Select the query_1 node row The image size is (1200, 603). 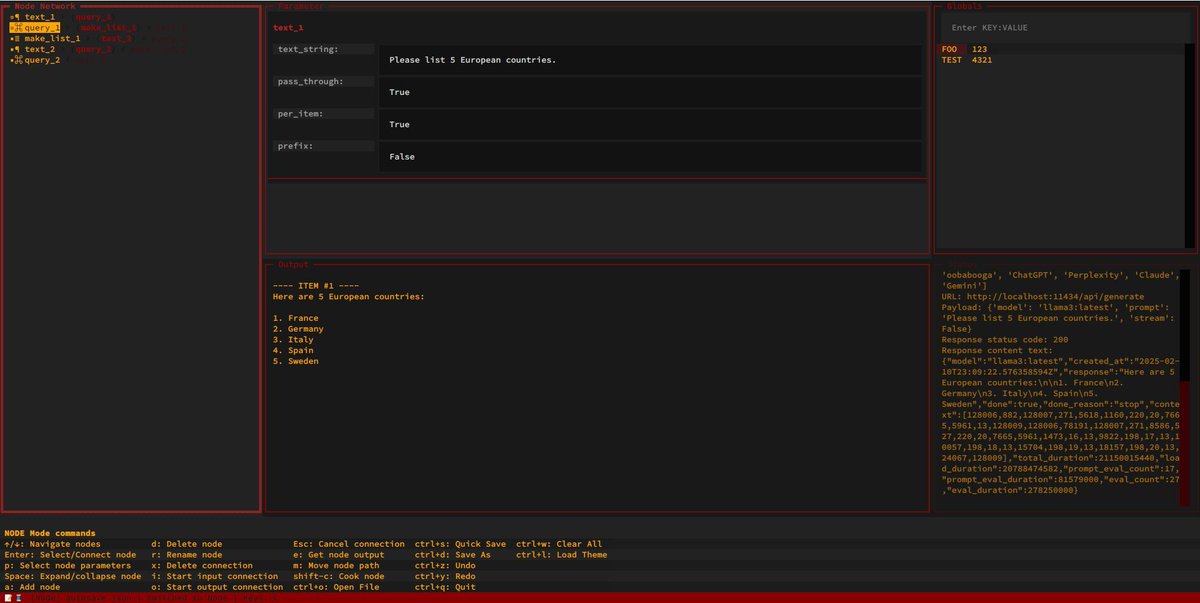coord(35,28)
